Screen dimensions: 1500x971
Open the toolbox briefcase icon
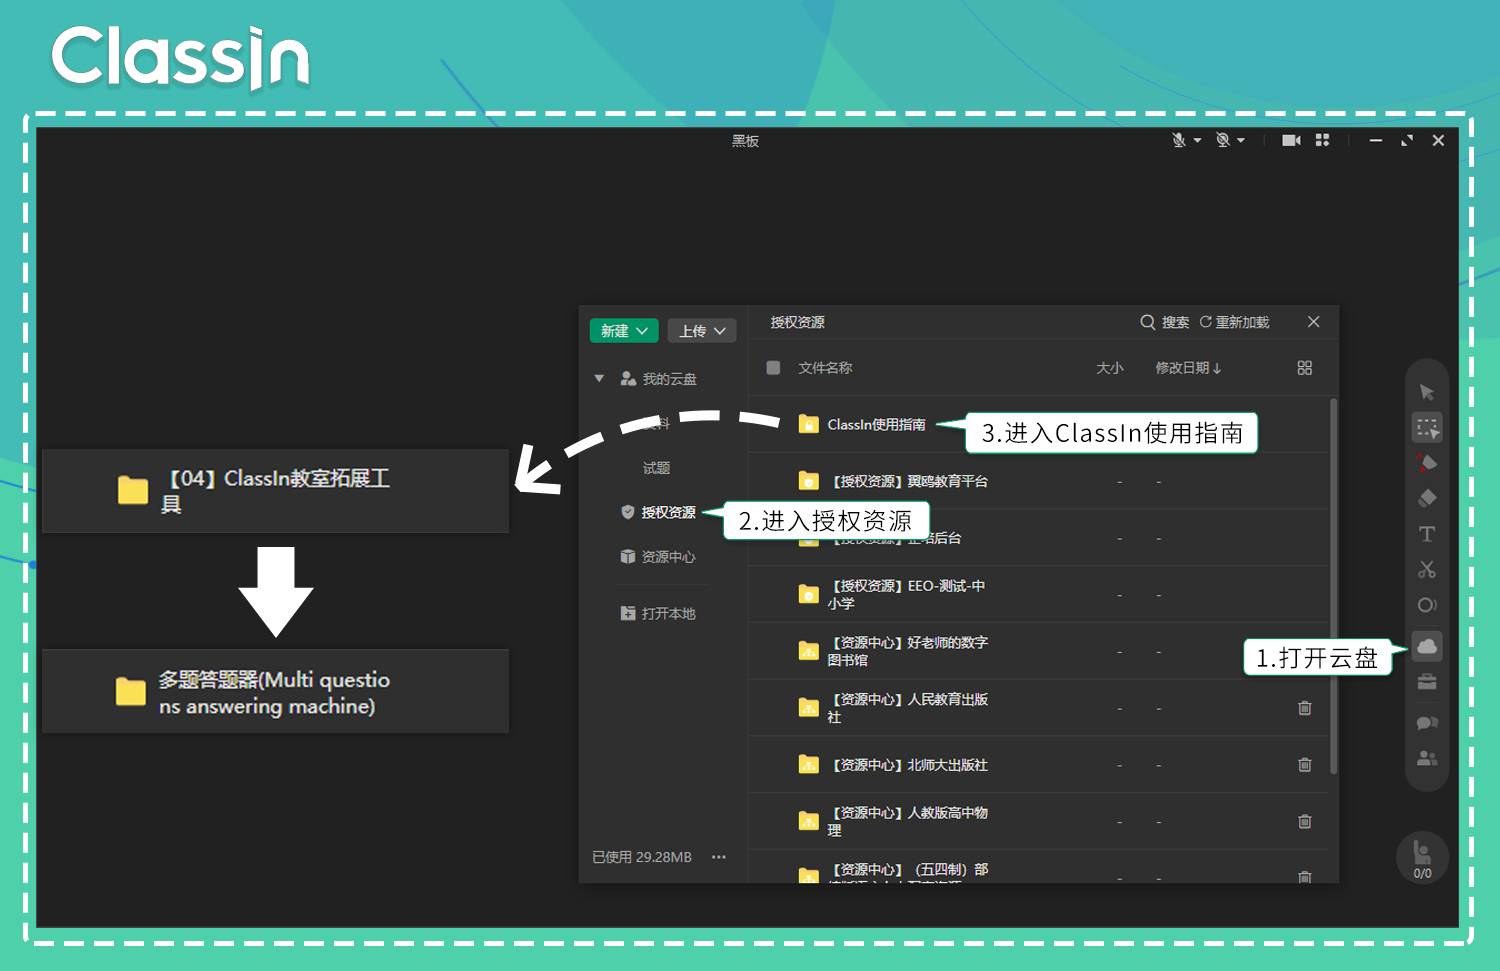click(1427, 682)
